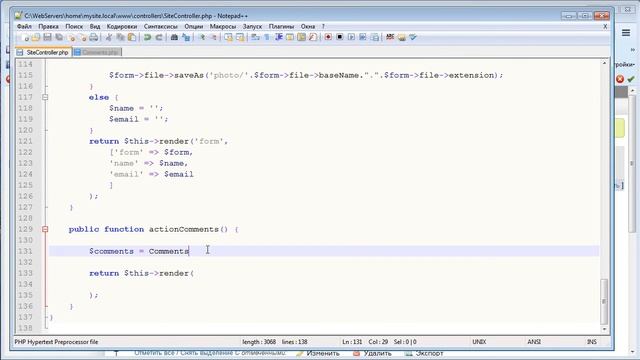Stop macro recording with black square
The height and width of the screenshot is (360, 640).
(340, 38)
